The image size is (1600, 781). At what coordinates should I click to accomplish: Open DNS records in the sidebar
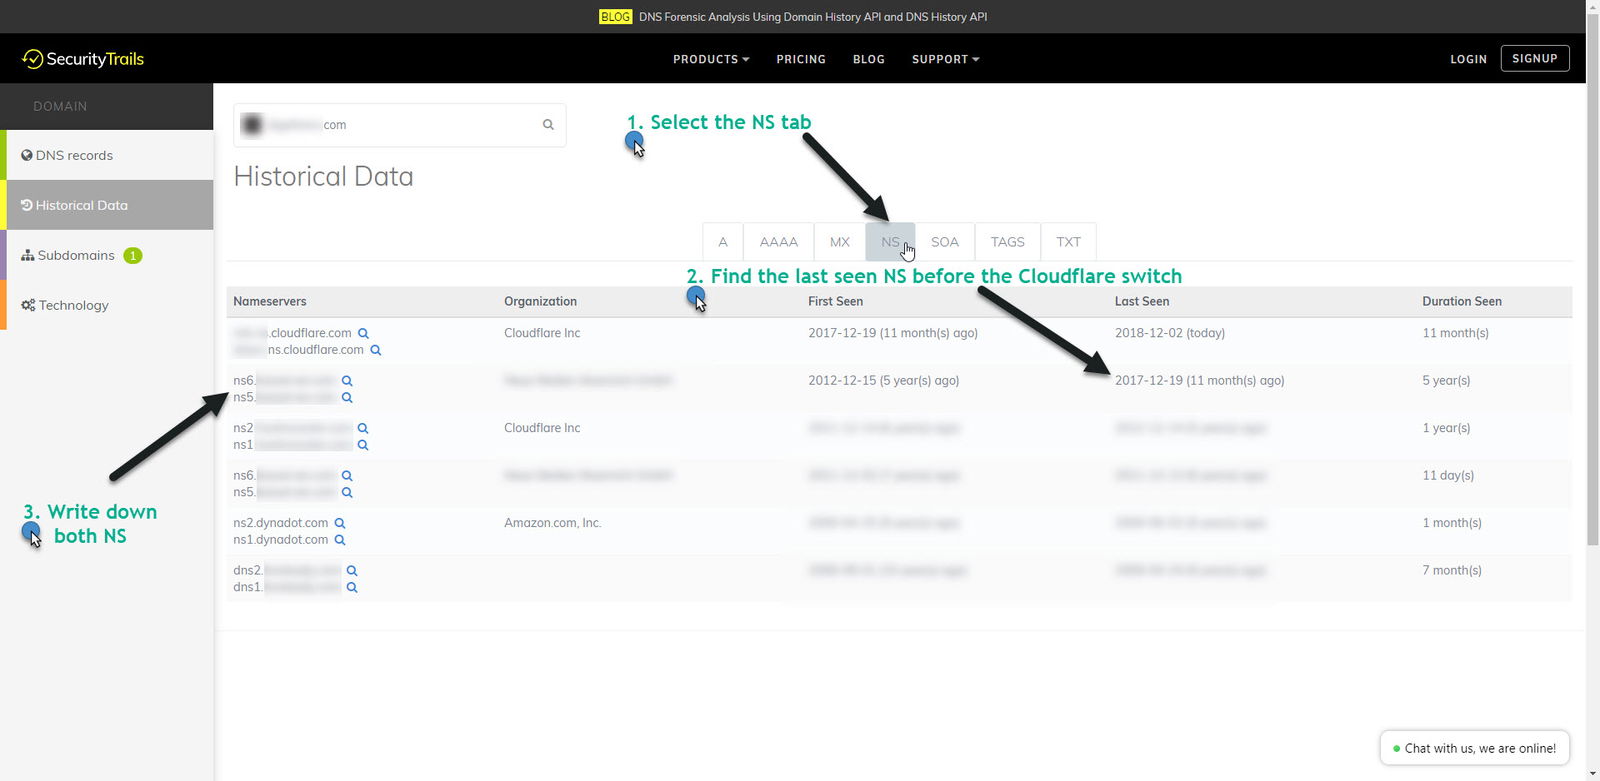tap(107, 155)
